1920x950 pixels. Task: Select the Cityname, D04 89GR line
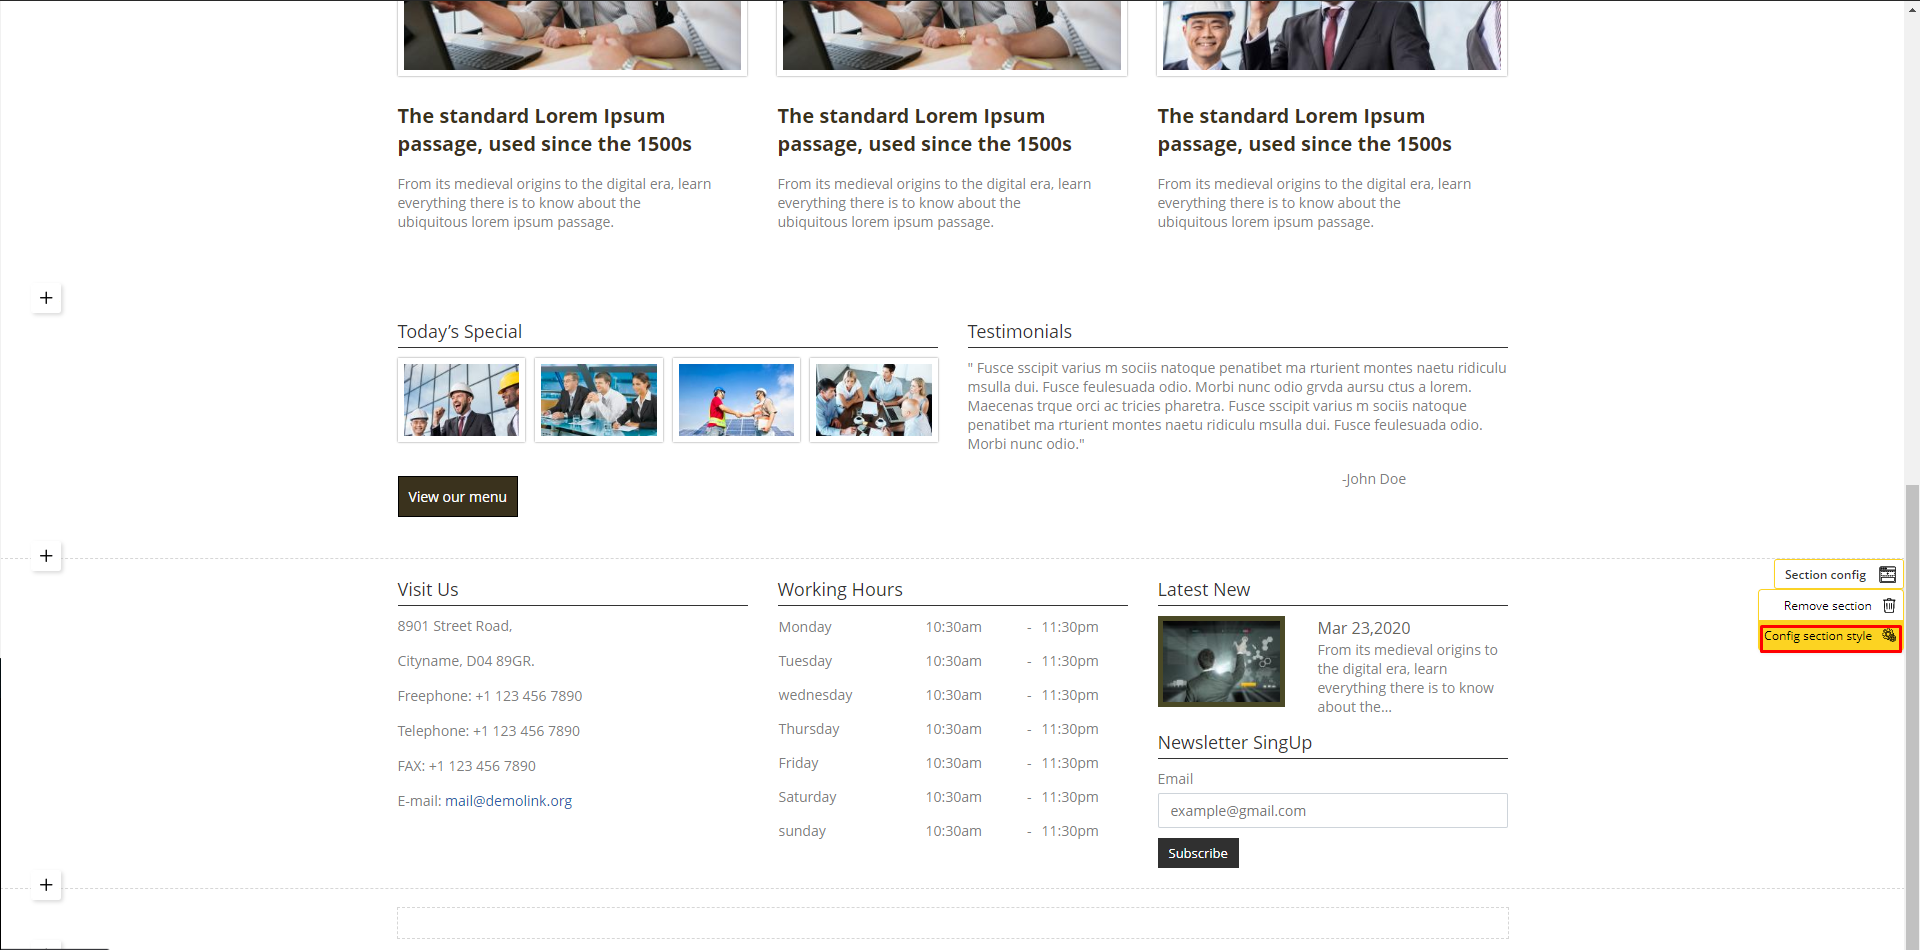[465, 661]
